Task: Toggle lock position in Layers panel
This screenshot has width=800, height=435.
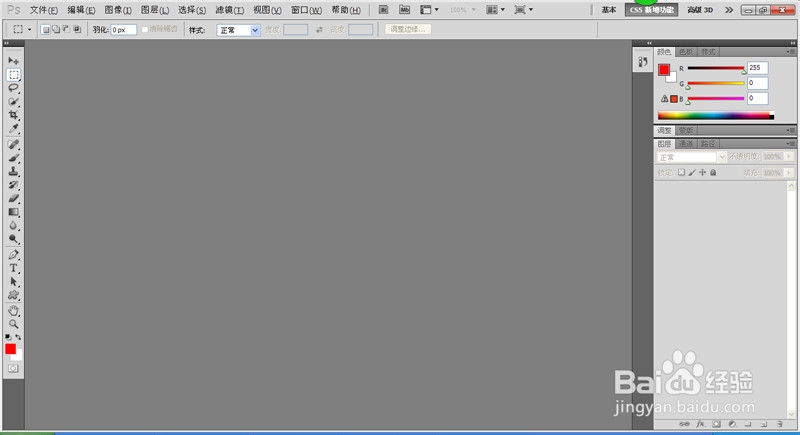Action: (x=703, y=172)
